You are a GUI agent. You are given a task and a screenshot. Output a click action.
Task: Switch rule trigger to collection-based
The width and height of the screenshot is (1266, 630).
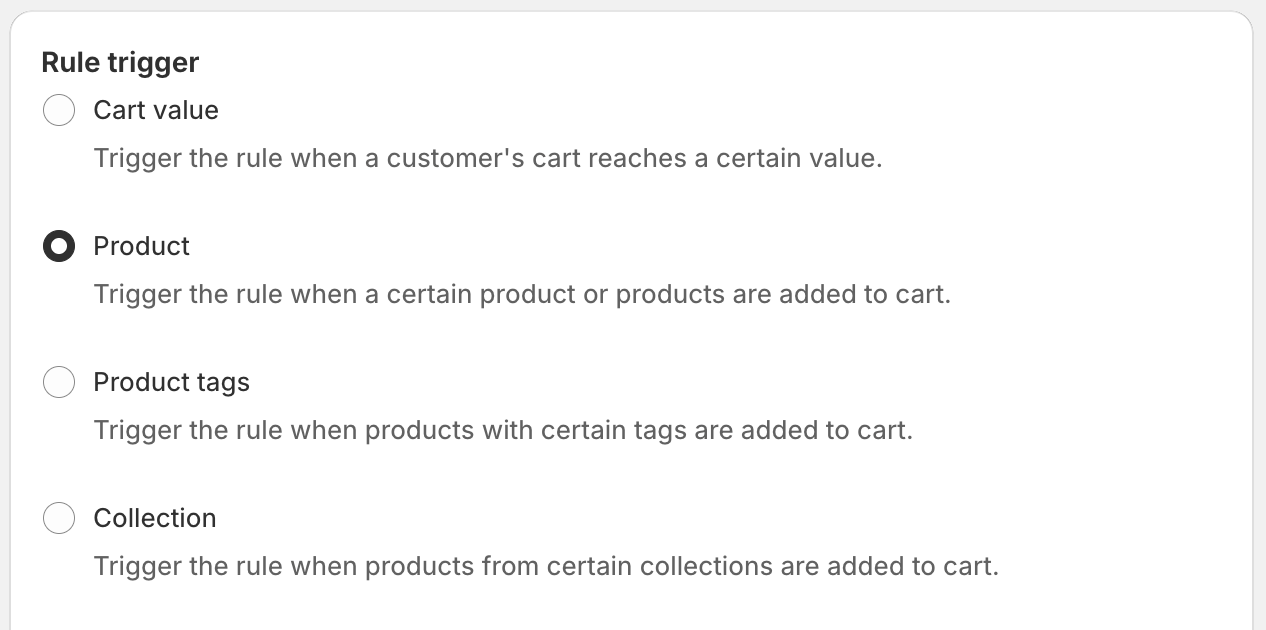click(59, 518)
